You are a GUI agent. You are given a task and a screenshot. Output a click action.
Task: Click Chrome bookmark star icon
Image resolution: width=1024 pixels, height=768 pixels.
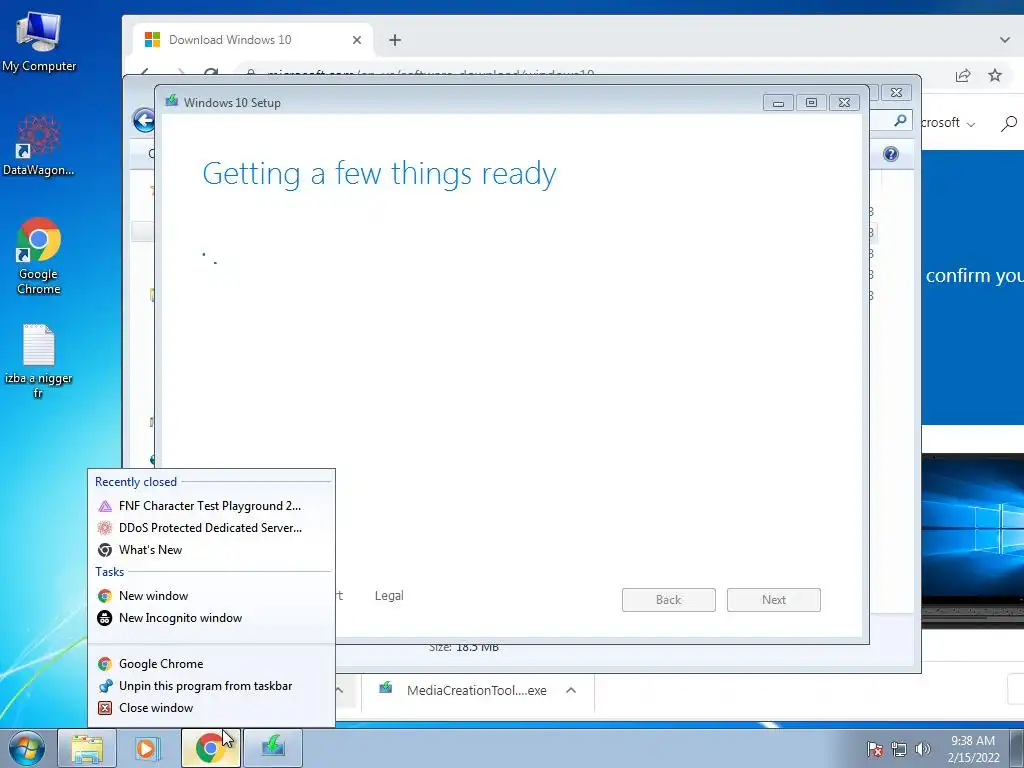(995, 75)
